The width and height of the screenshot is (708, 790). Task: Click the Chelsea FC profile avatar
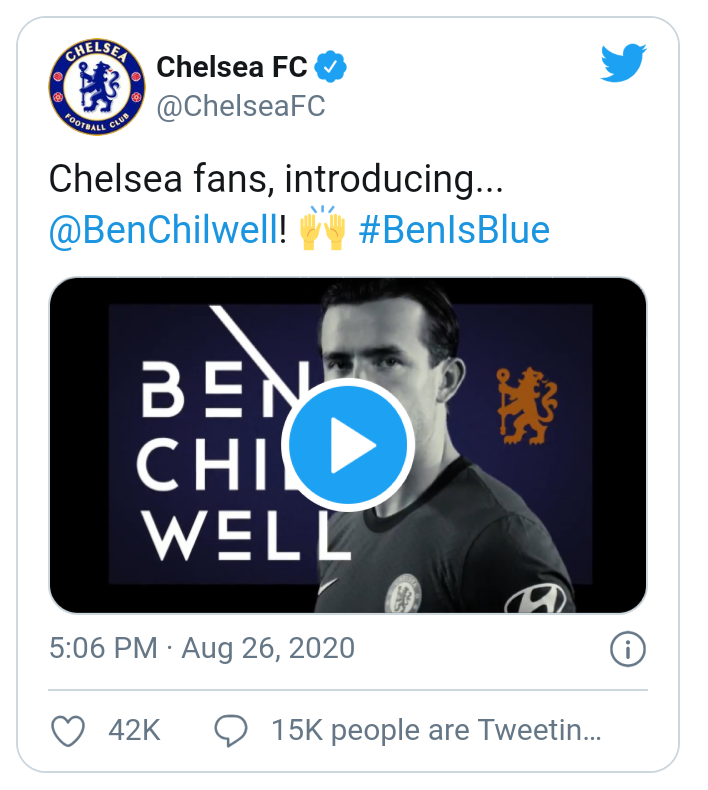click(x=97, y=87)
